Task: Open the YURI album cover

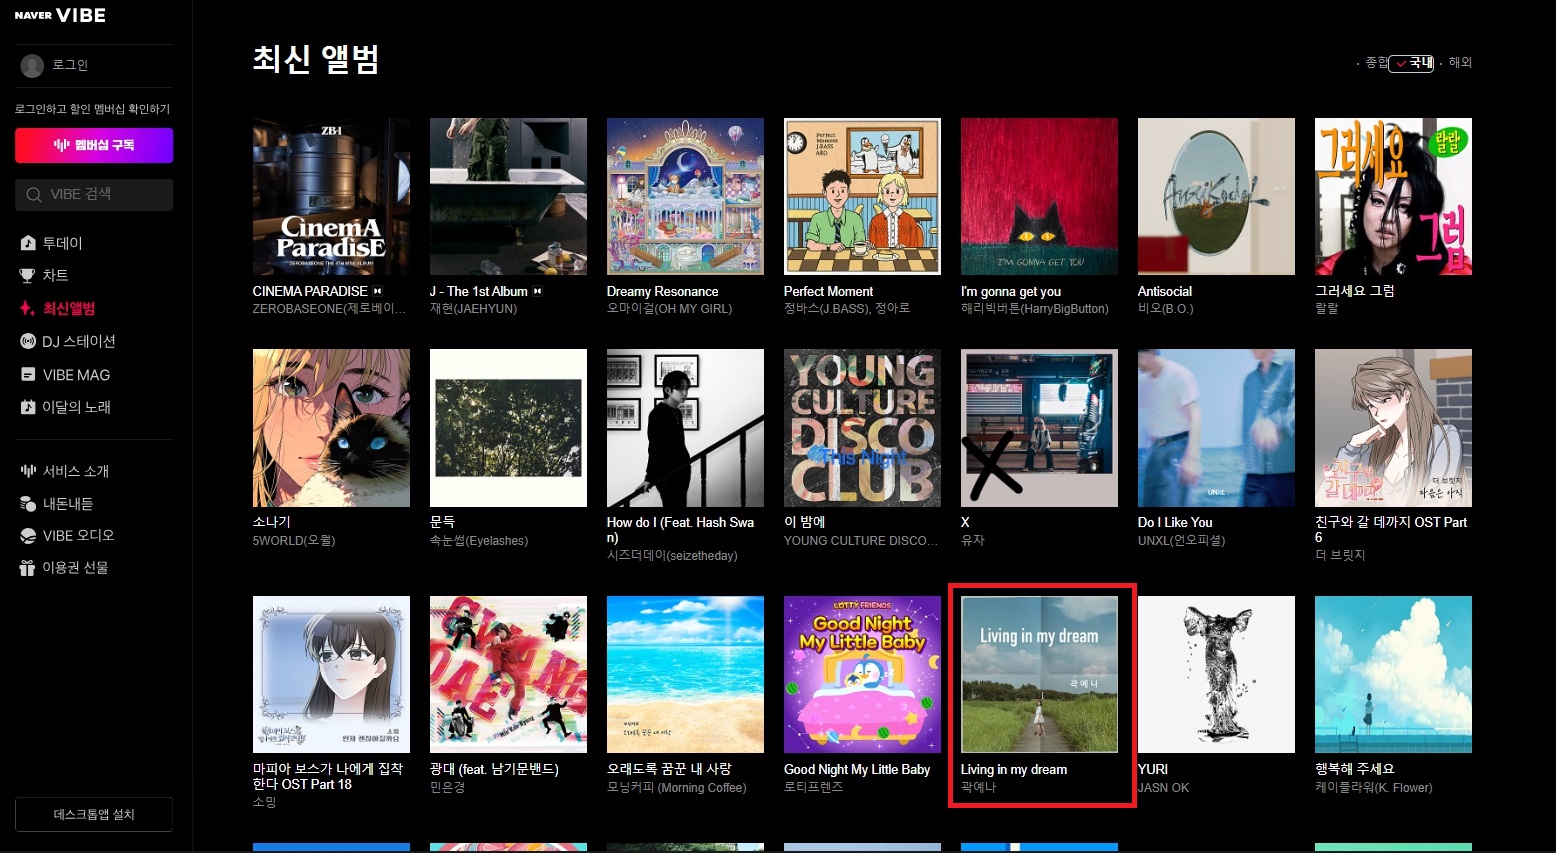Action: click(x=1216, y=674)
